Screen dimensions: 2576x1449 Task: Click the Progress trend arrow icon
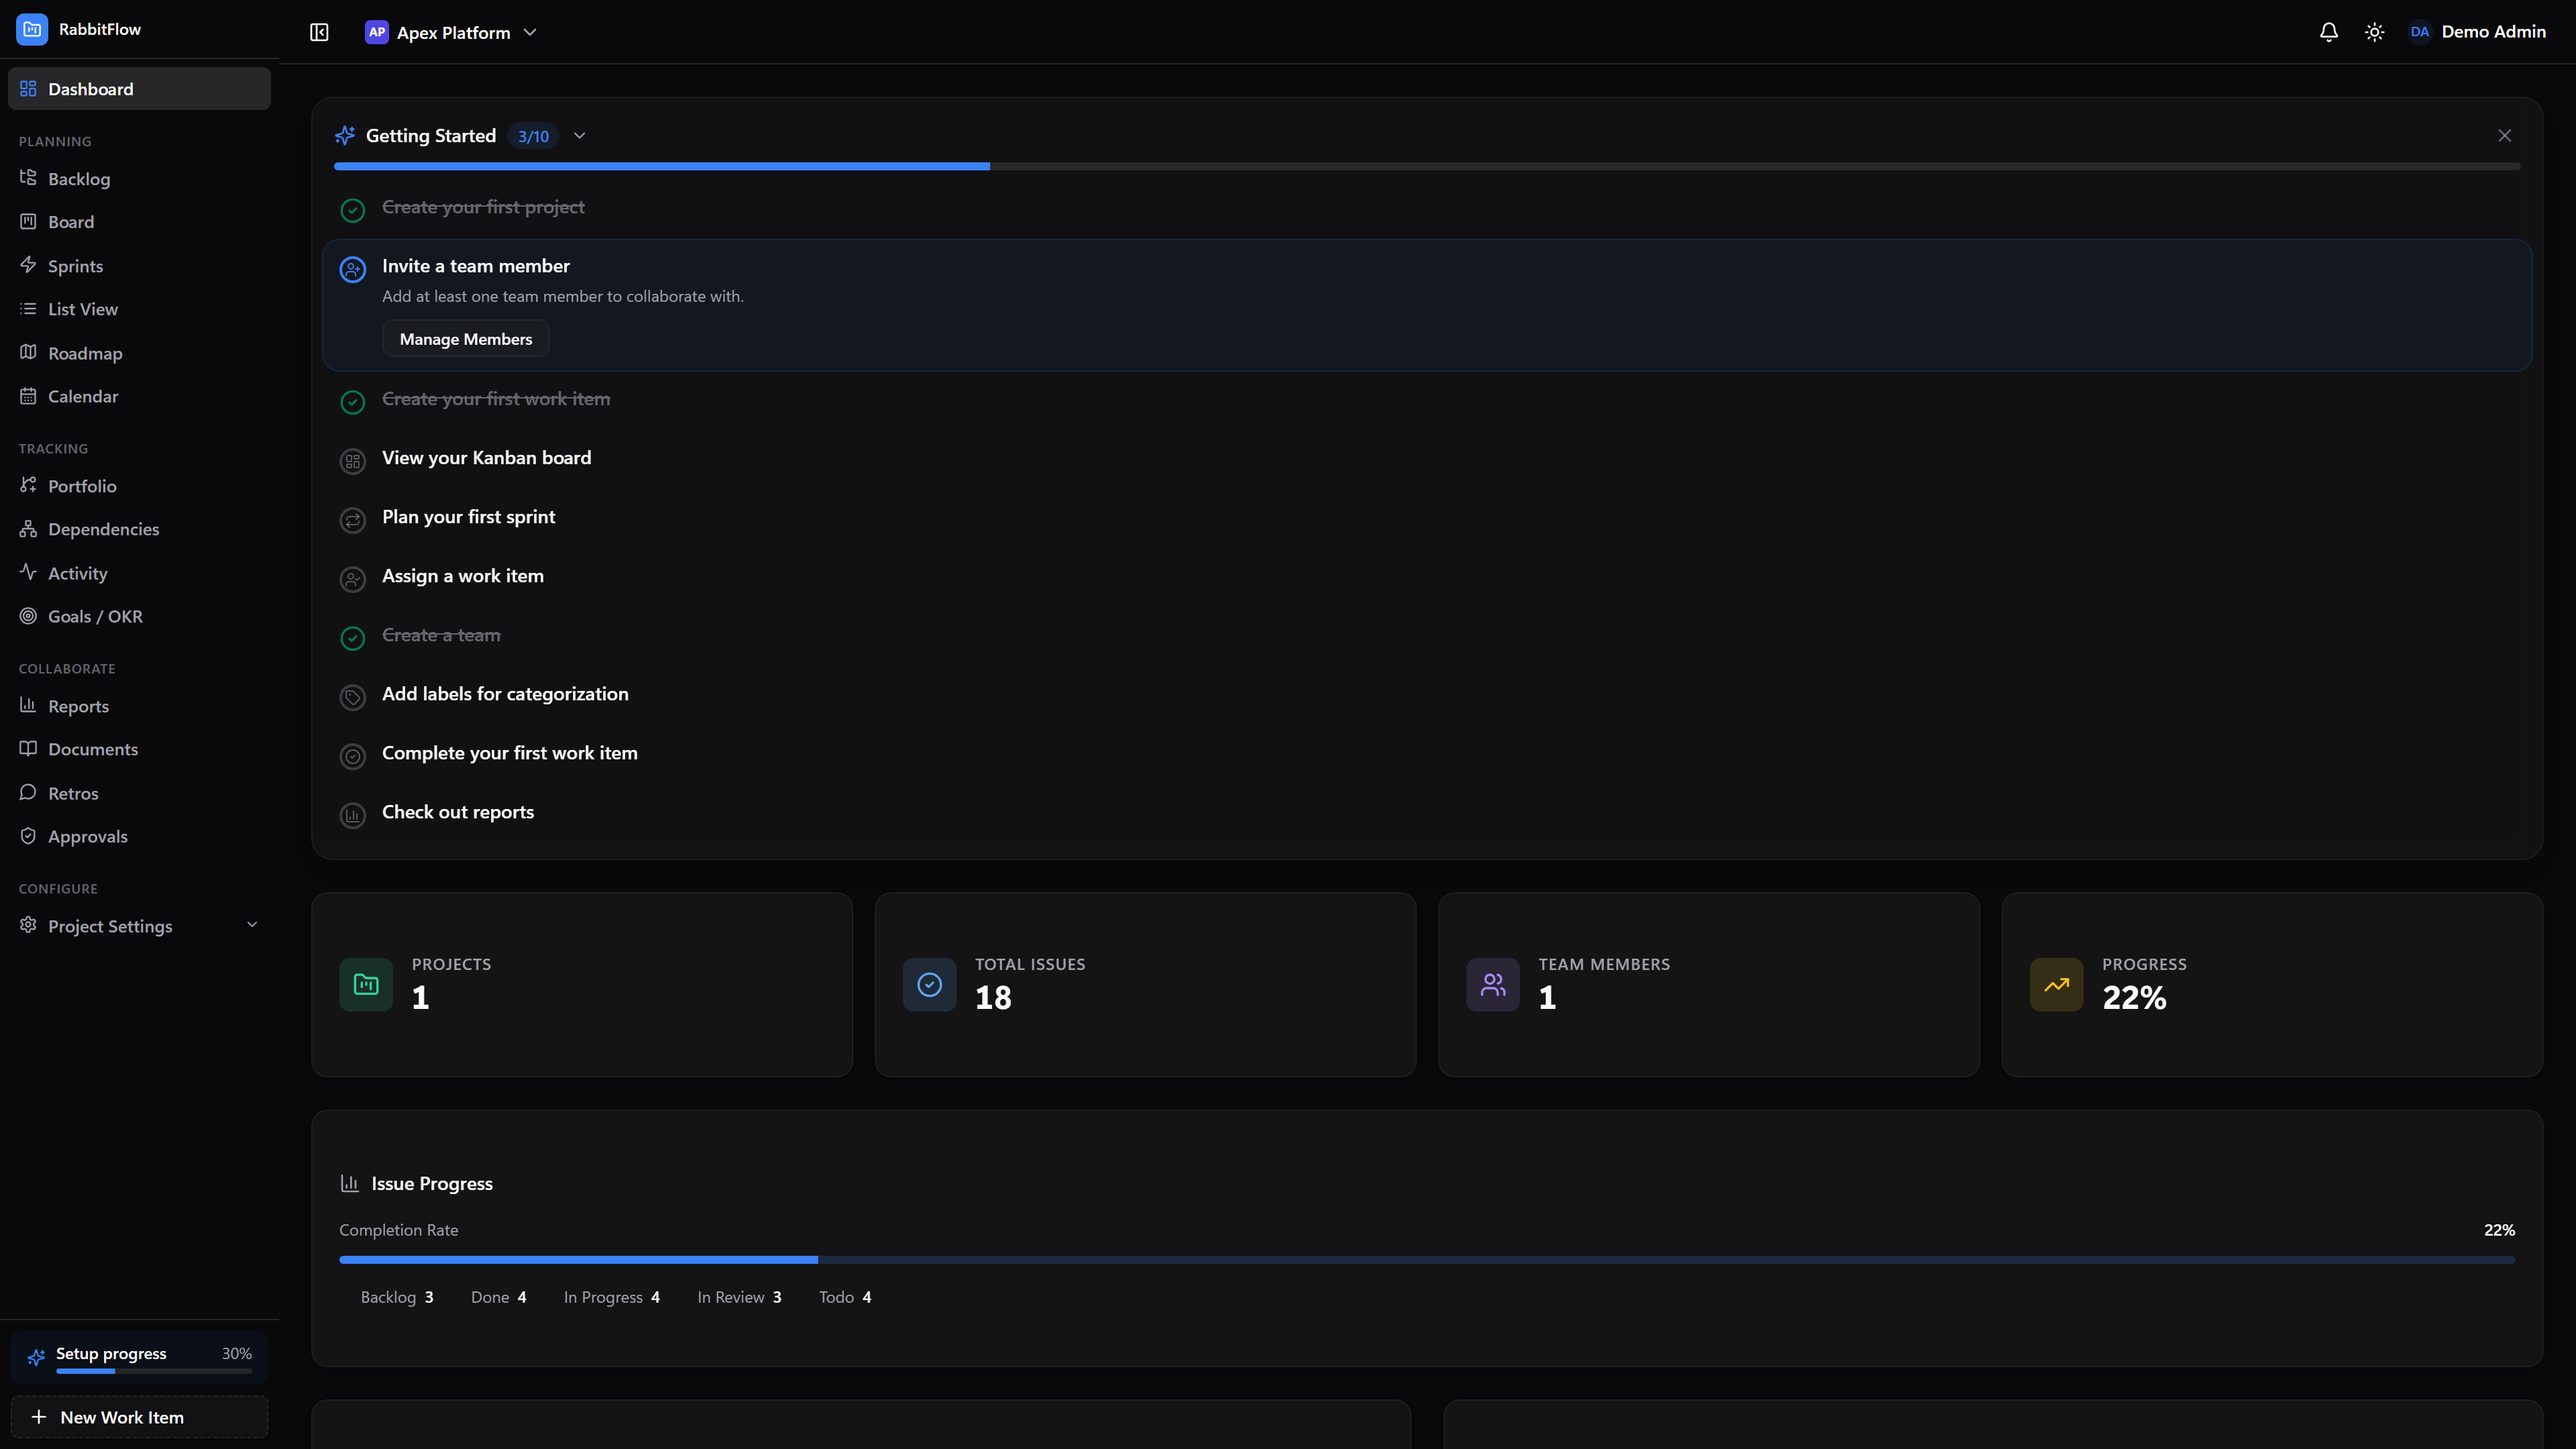tap(2056, 985)
